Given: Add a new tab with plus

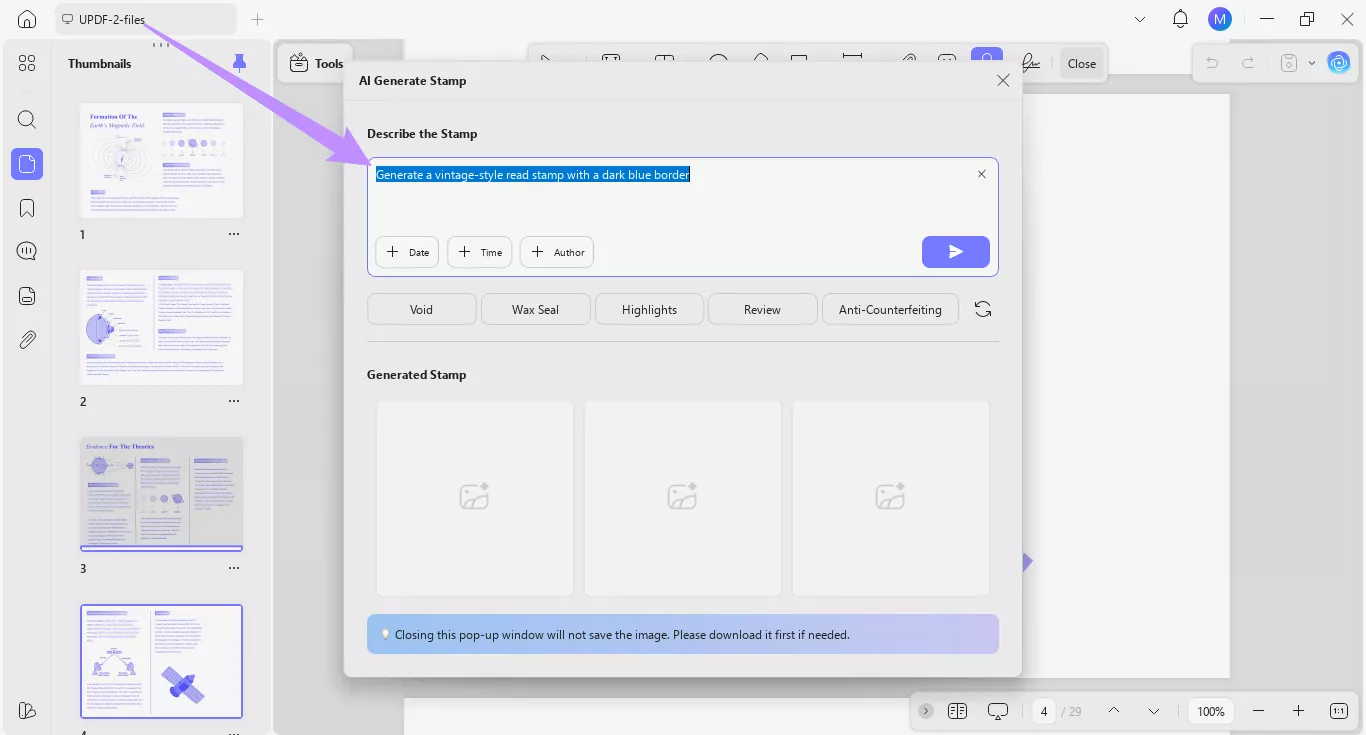Looking at the screenshot, I should pyautogui.click(x=258, y=19).
